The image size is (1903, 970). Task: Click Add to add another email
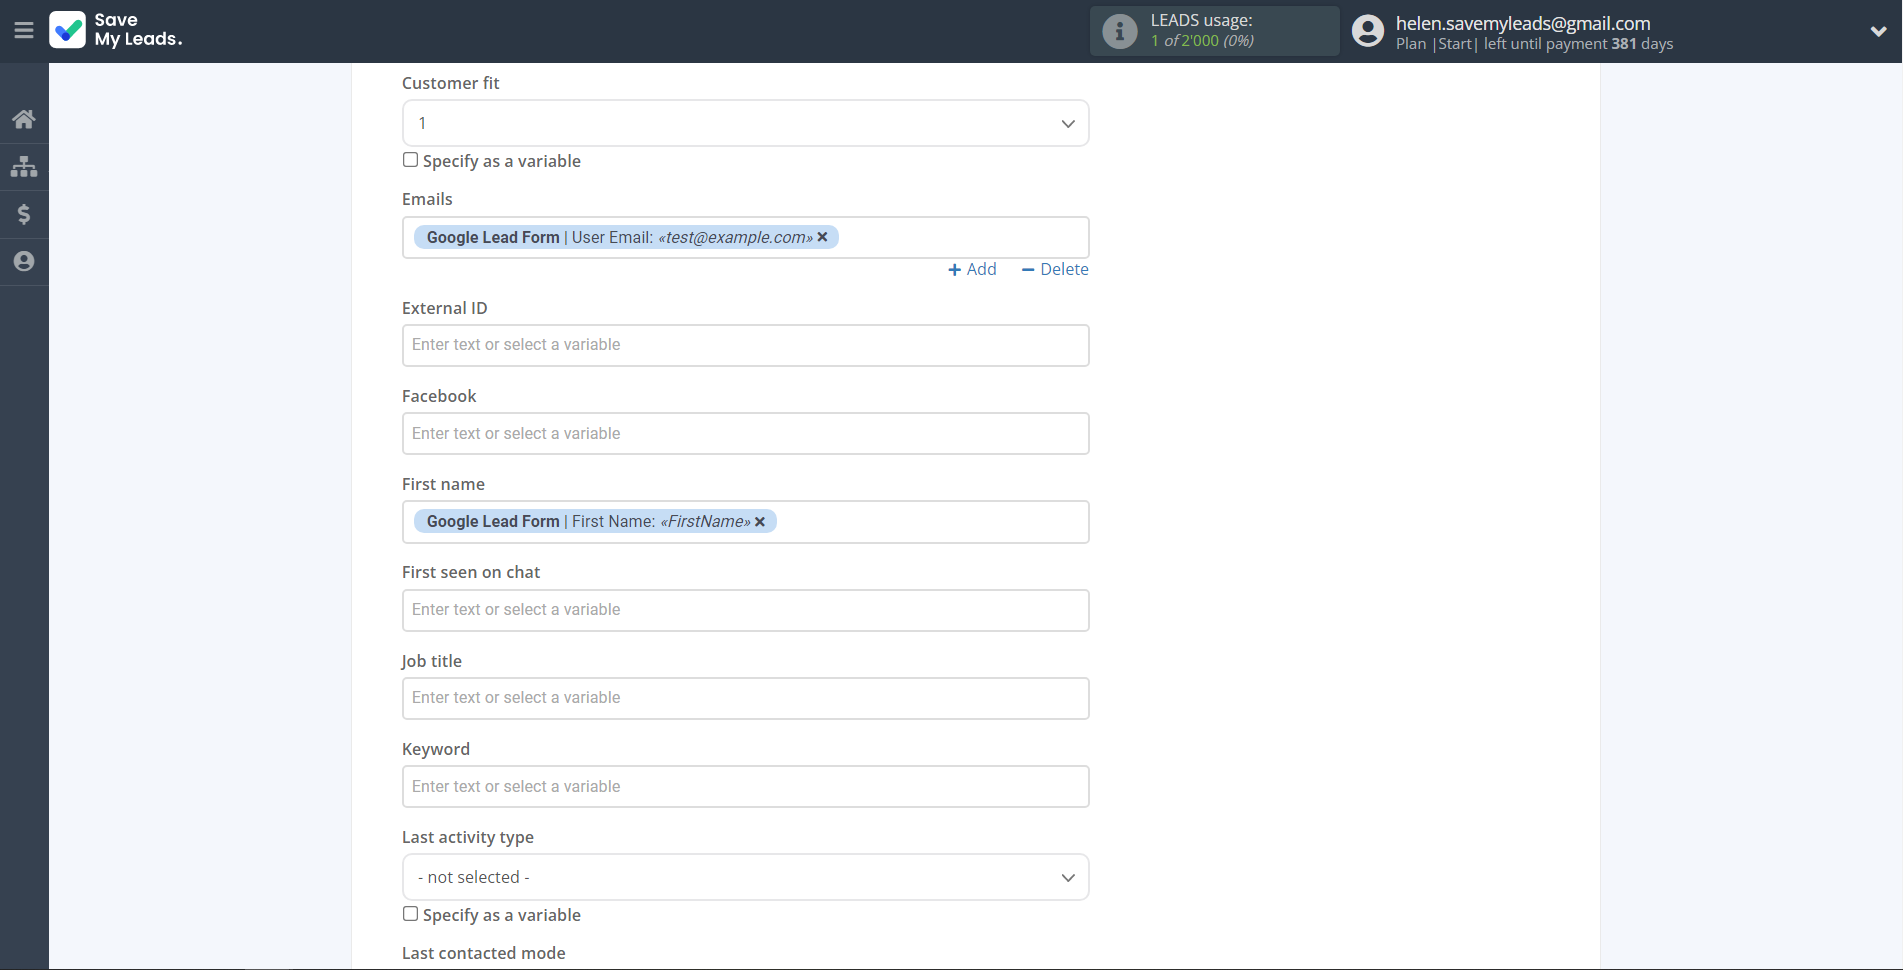click(x=972, y=269)
